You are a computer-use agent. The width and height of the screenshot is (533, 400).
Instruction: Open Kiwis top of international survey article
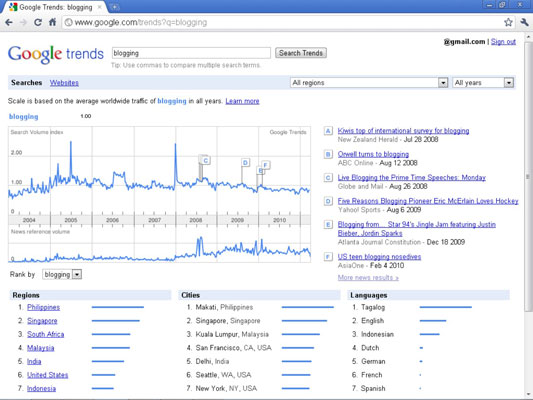[x=403, y=131]
